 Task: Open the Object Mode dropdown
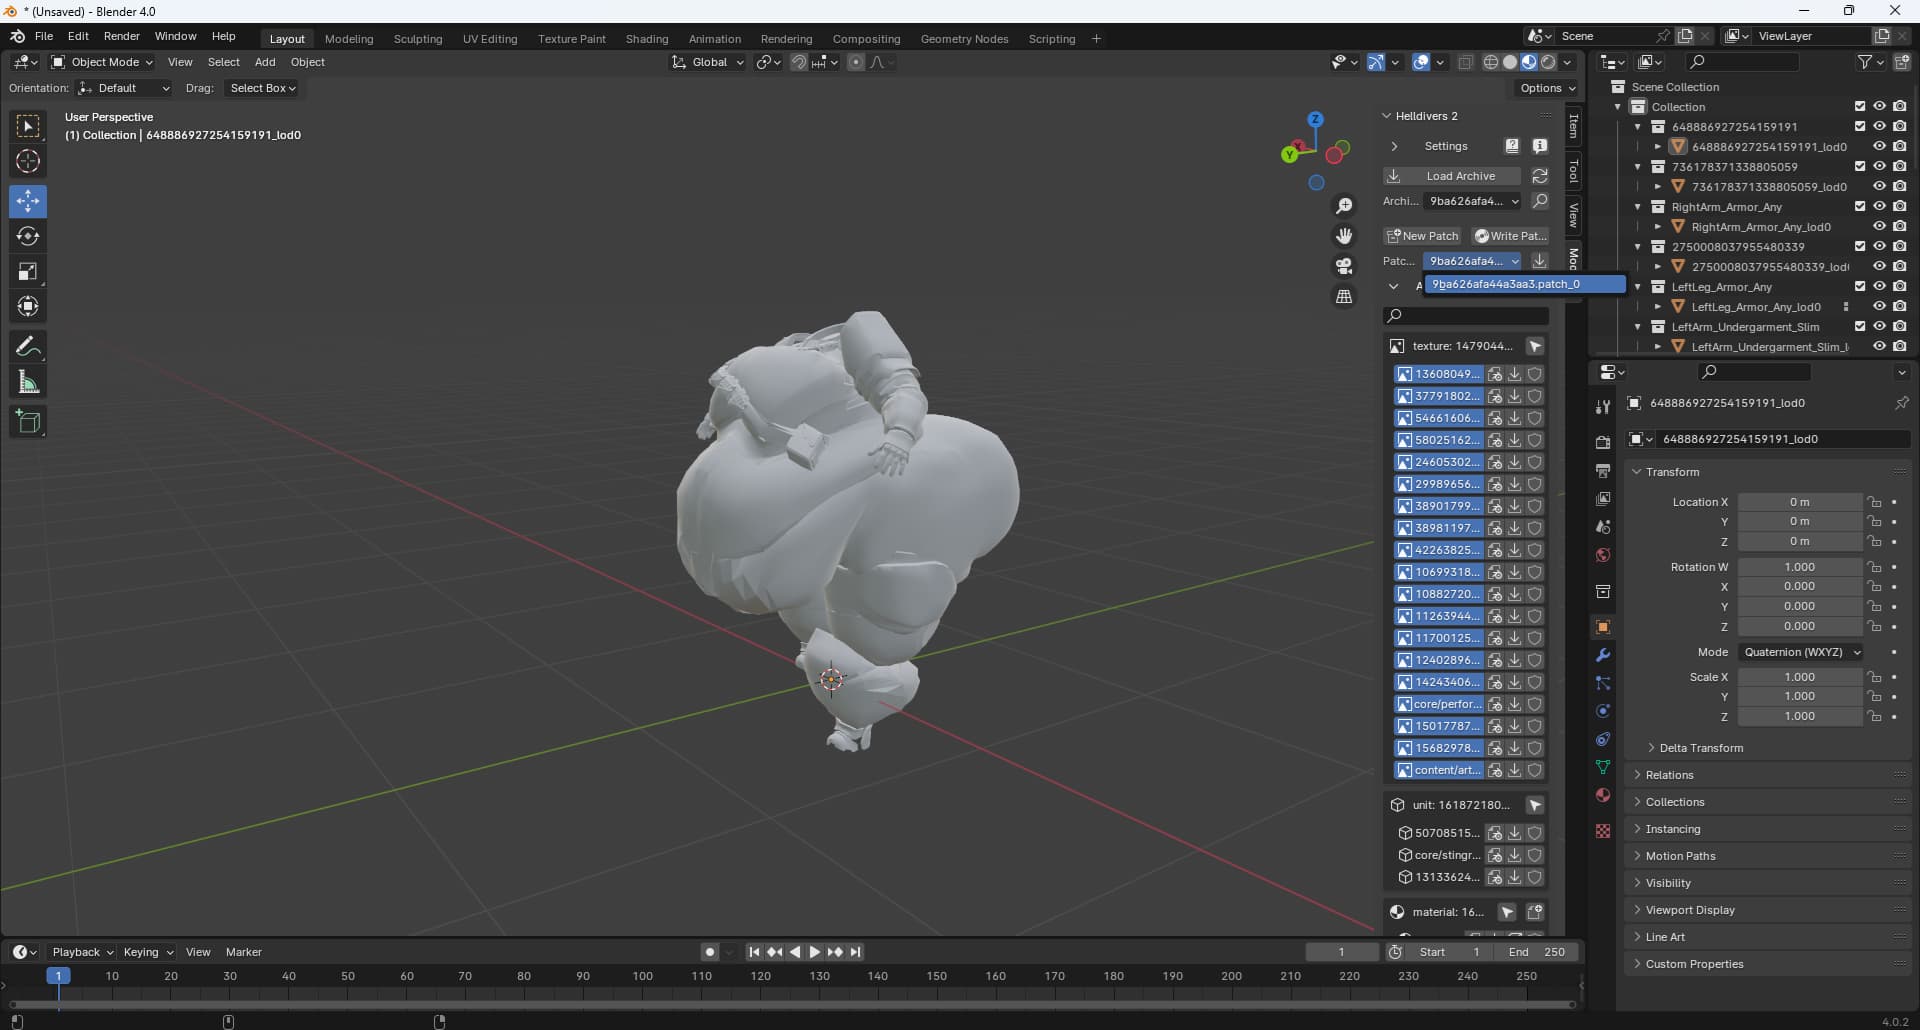pos(102,62)
